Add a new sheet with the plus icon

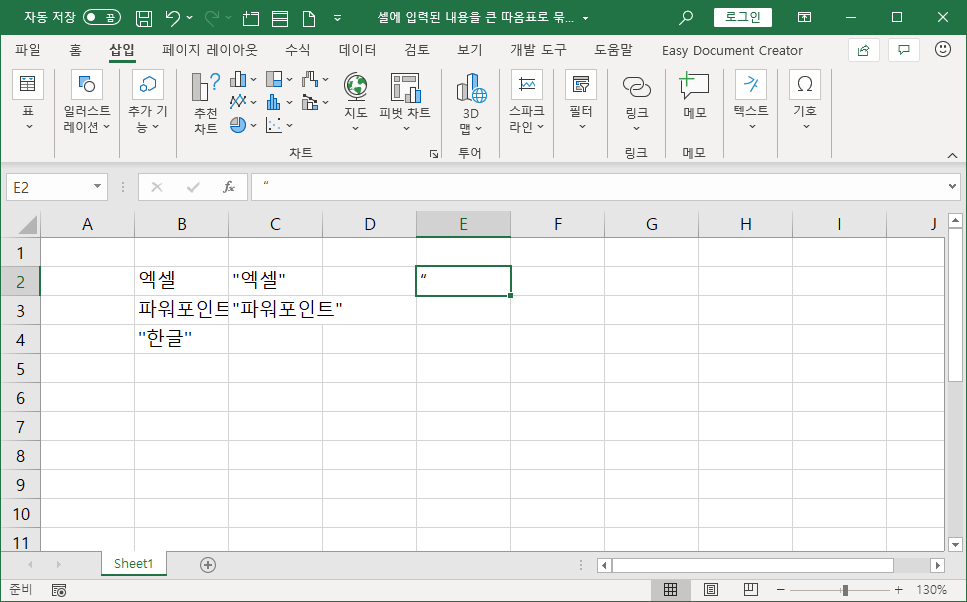pos(208,564)
